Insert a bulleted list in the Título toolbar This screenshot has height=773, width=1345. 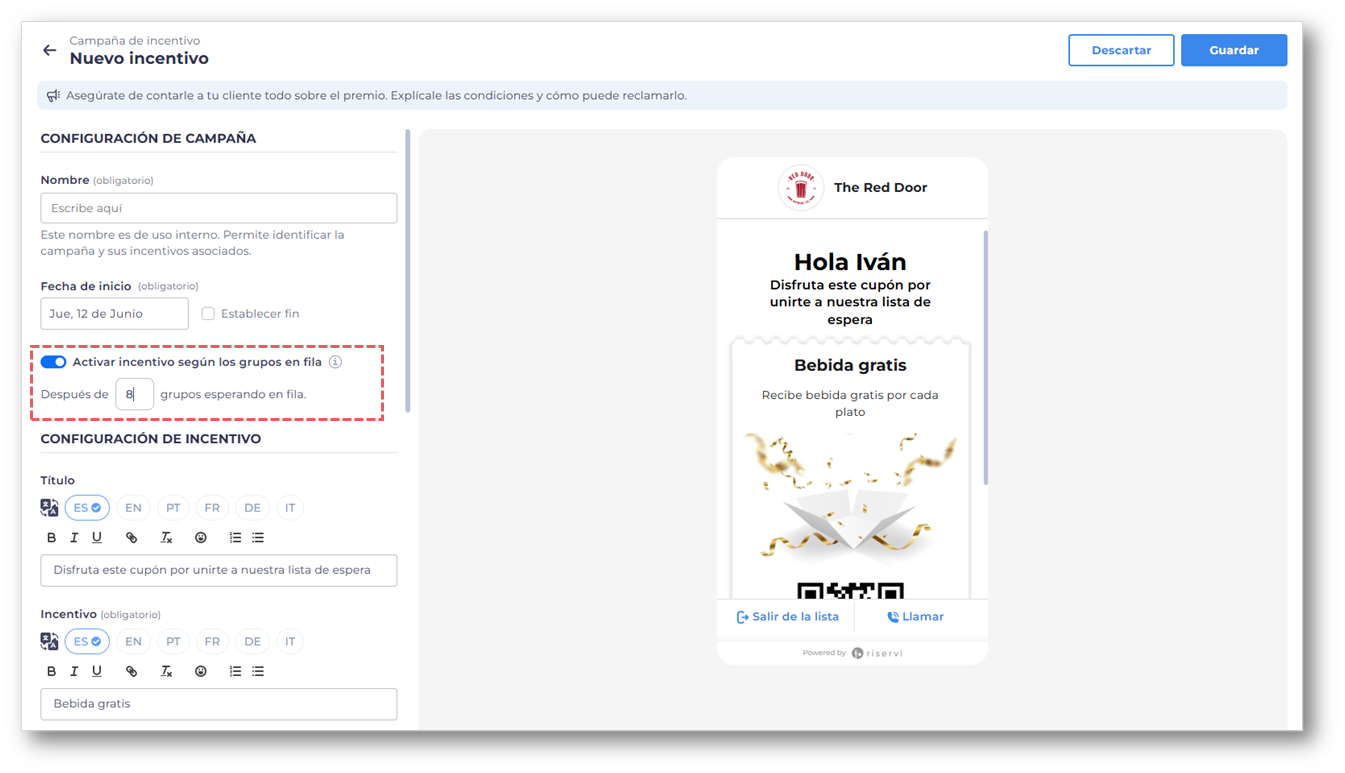[x=258, y=538]
